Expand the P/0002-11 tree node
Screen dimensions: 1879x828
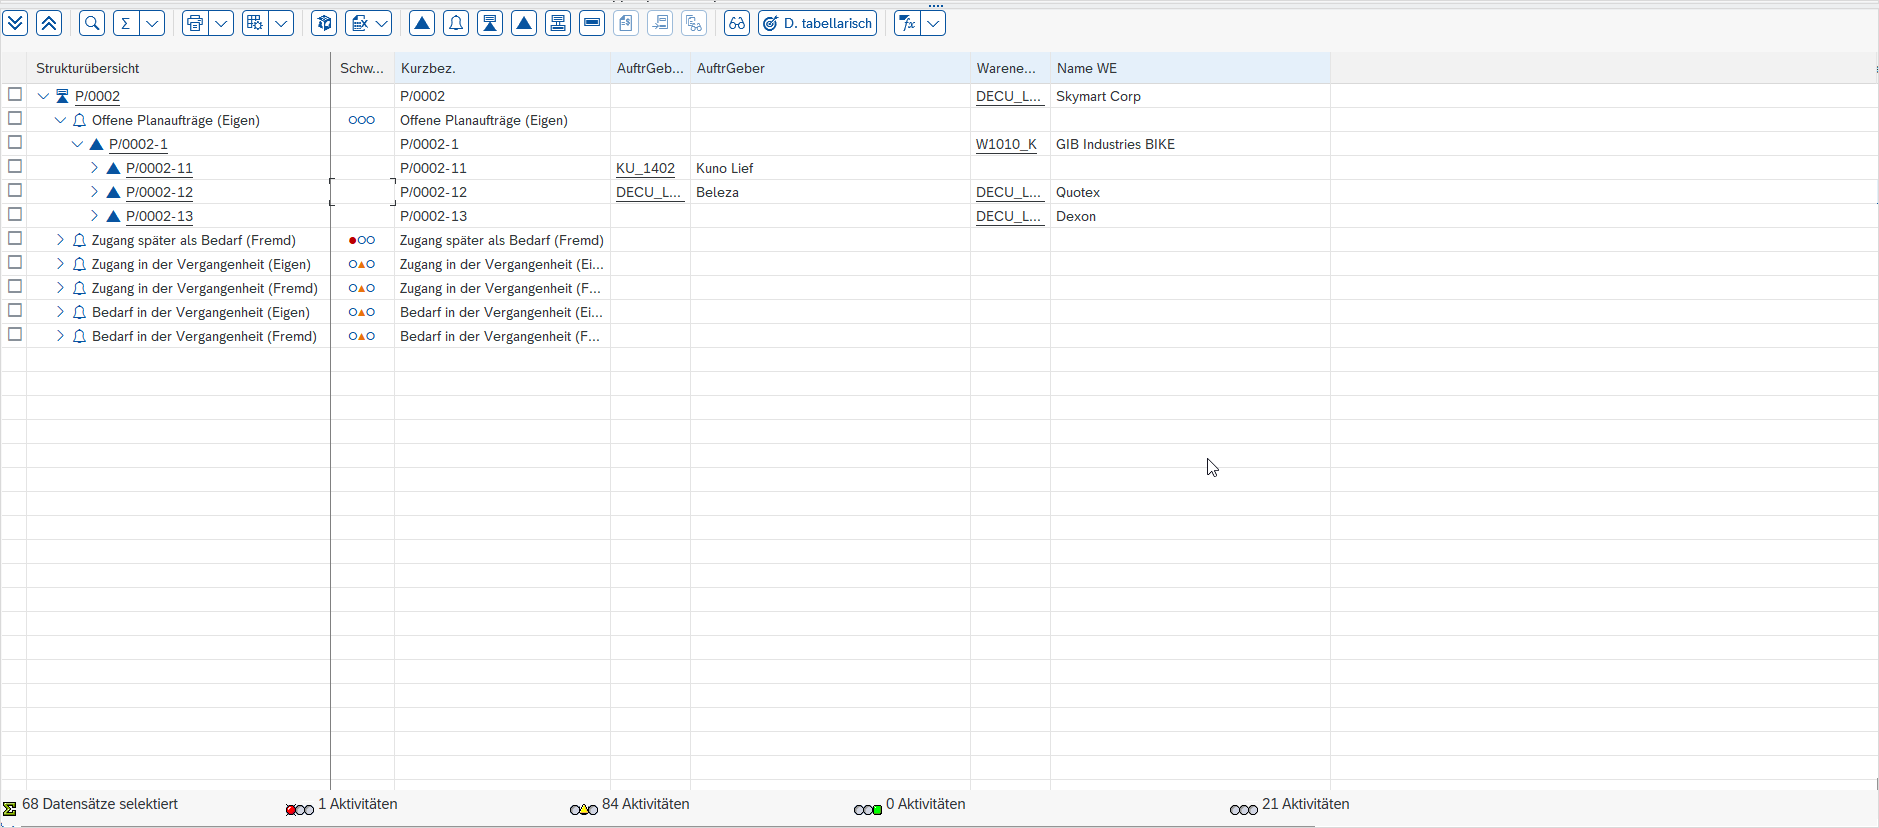coord(94,168)
